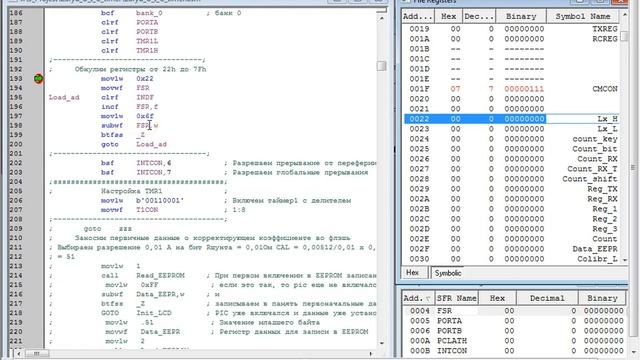Click line number 202 in the gutter

16,163
